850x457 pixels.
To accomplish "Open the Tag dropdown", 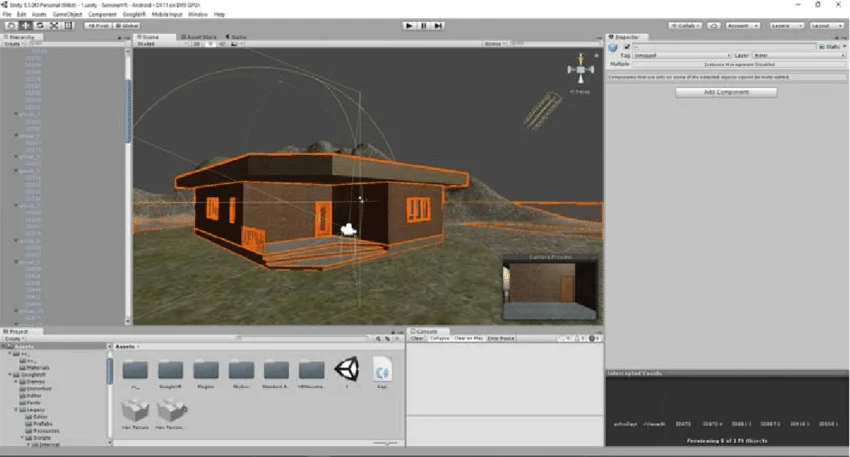I will click(681, 55).
